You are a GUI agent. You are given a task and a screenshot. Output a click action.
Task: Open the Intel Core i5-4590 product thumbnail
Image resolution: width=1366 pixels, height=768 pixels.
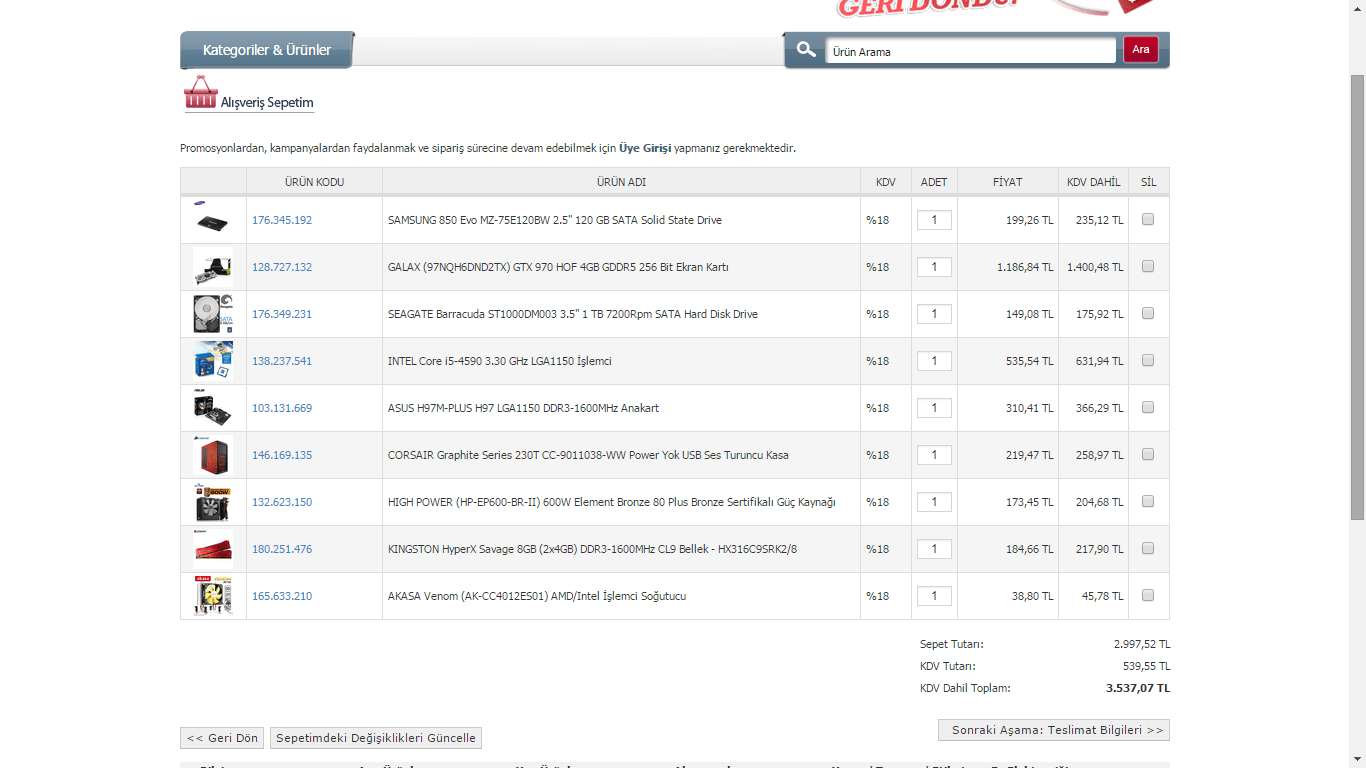pos(213,361)
